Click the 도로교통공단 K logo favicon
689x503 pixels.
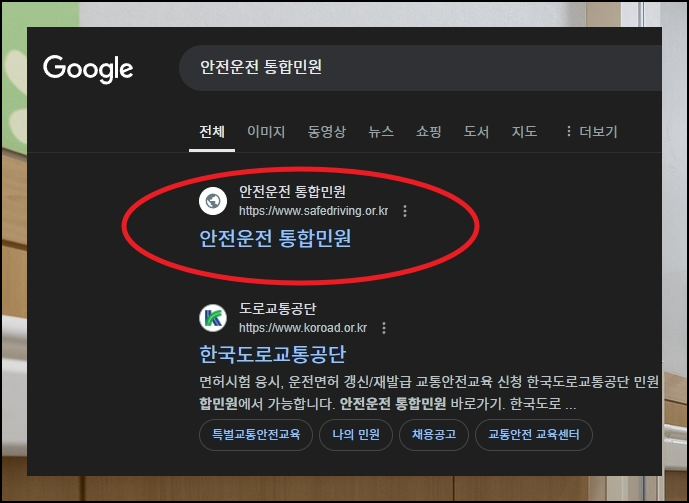click(x=213, y=318)
